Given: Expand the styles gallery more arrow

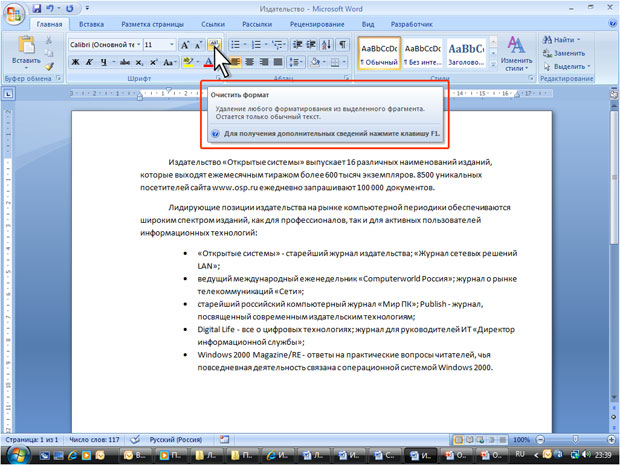Looking at the screenshot, I should (493, 64).
